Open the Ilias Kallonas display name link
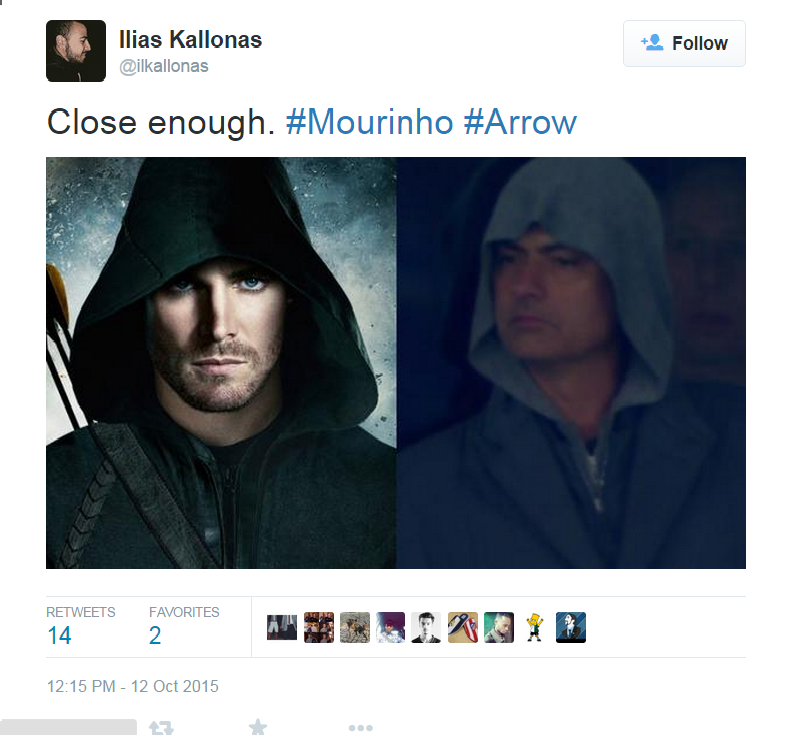The image size is (793, 735). tap(190, 39)
